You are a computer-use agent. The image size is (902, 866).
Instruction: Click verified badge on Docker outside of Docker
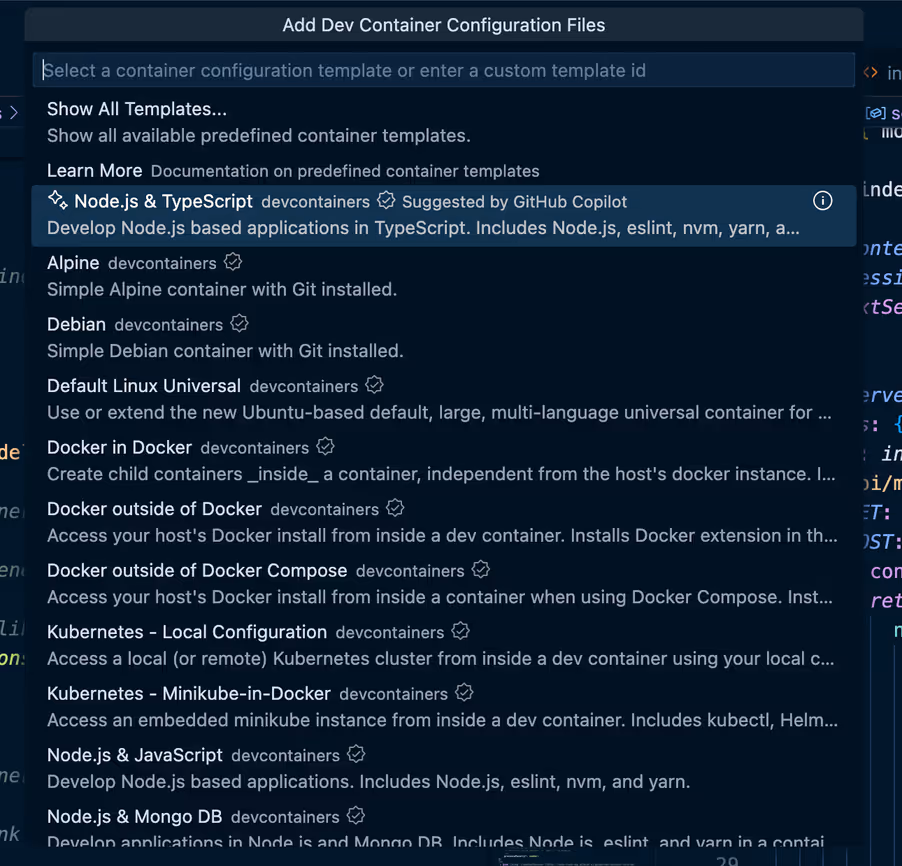[x=395, y=508]
